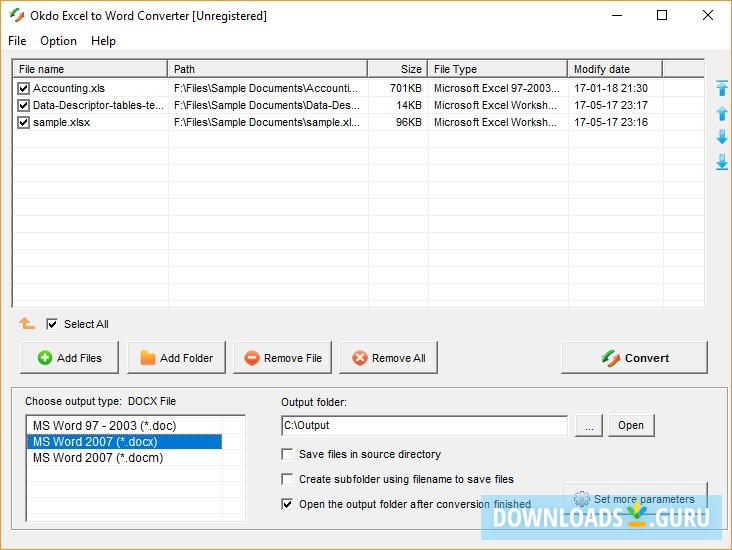Start conversion with the Convert button
This screenshot has width=732, height=550.
tap(634, 358)
